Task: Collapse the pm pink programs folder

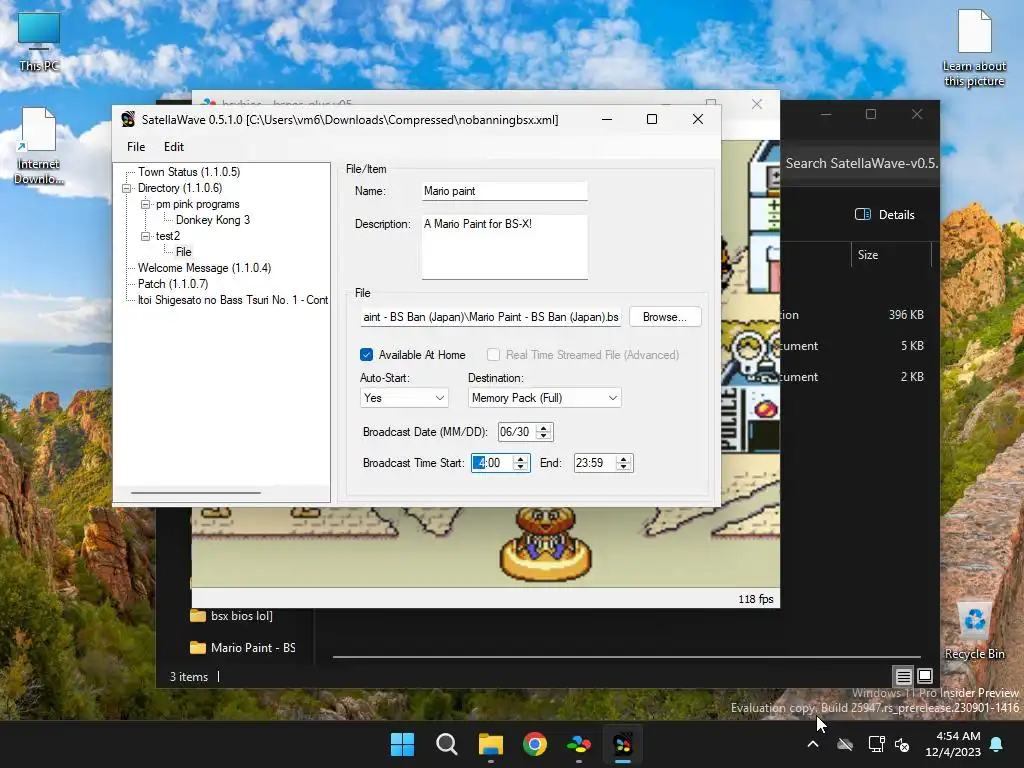Action: (x=145, y=204)
